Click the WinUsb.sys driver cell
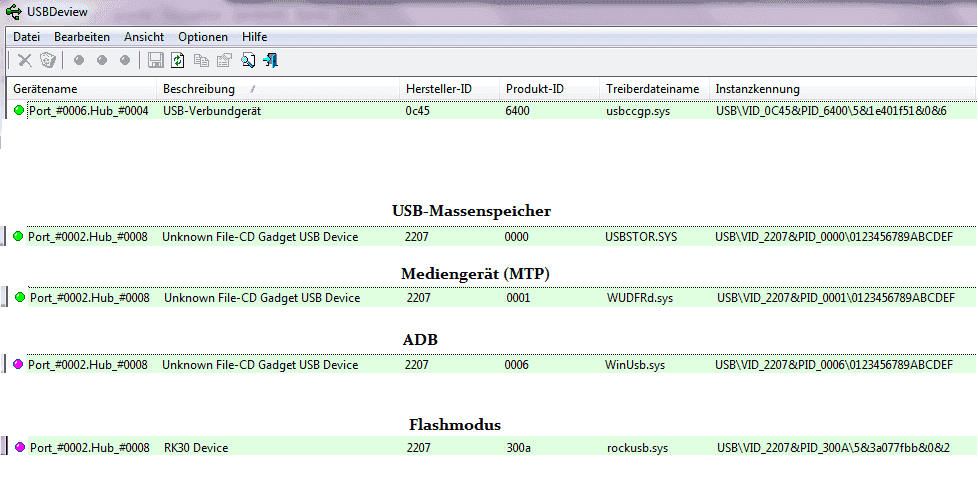 point(636,364)
